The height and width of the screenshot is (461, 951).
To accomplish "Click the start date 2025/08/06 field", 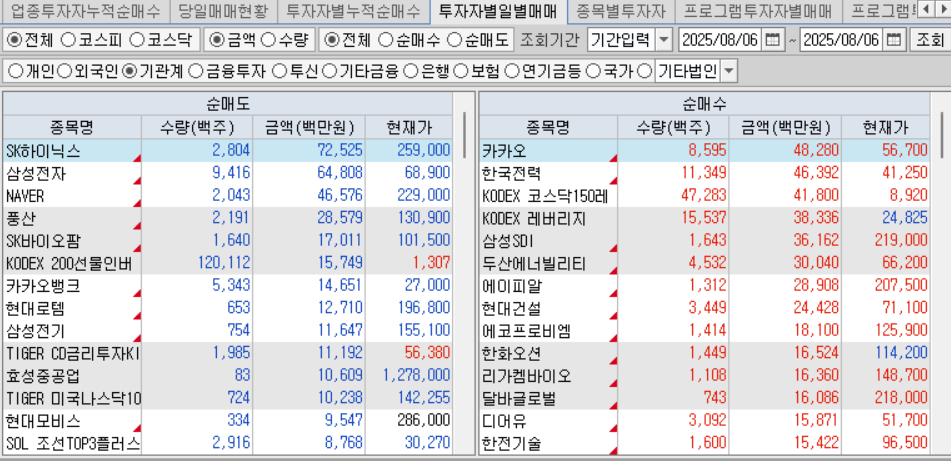I will [721, 41].
